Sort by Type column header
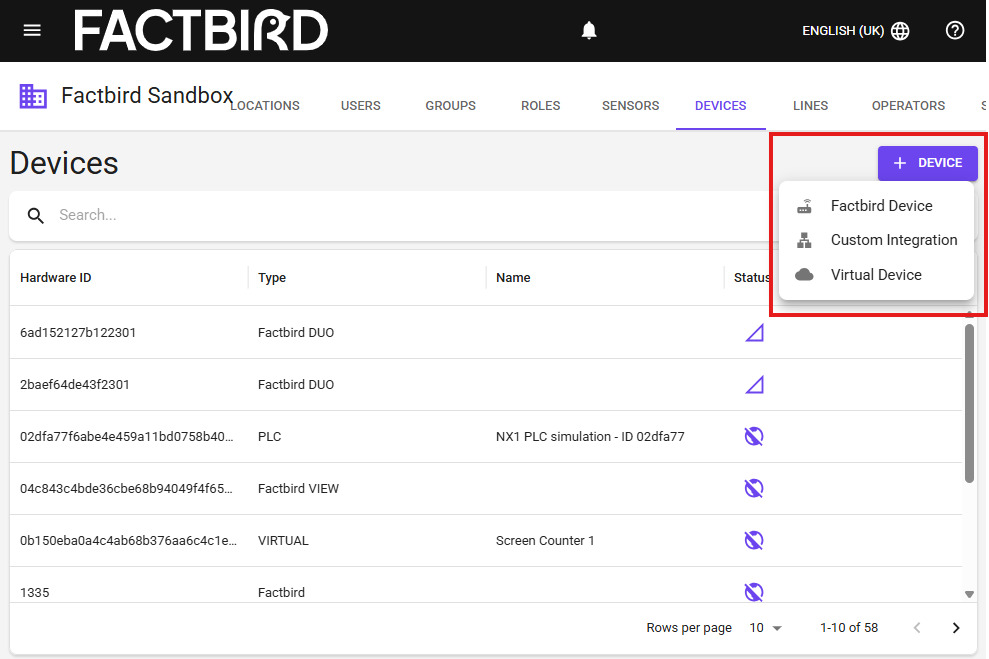Viewport: 989px width, 659px height. 272,278
